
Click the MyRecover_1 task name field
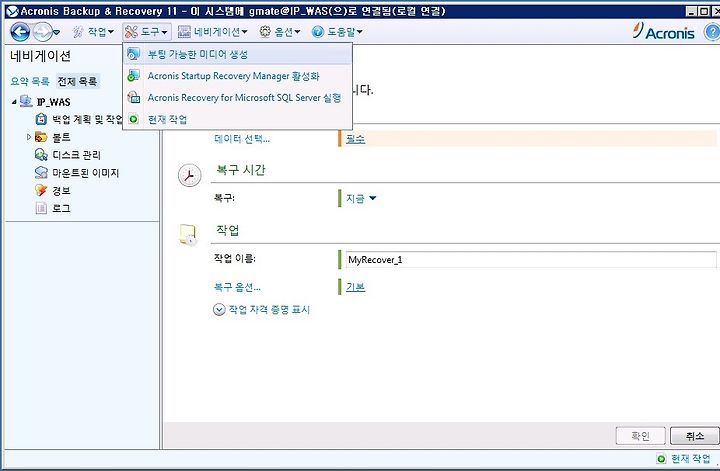(x=530, y=259)
